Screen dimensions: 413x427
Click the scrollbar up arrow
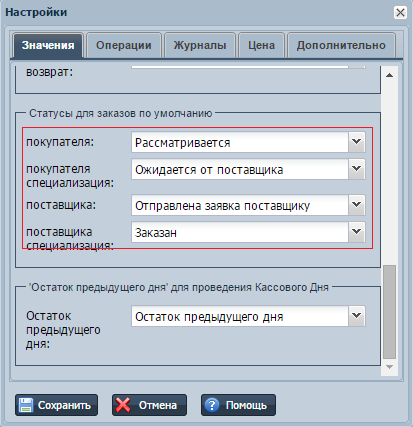click(389, 75)
